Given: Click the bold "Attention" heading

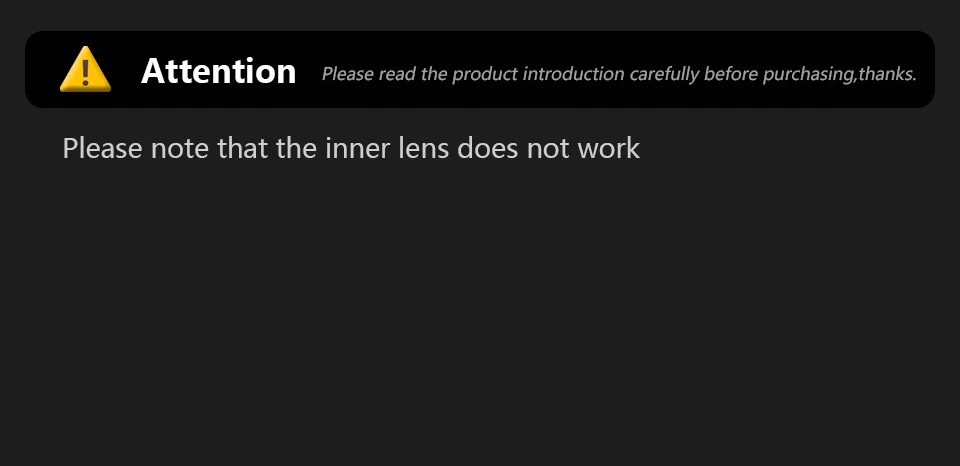Looking at the screenshot, I should coord(219,71).
